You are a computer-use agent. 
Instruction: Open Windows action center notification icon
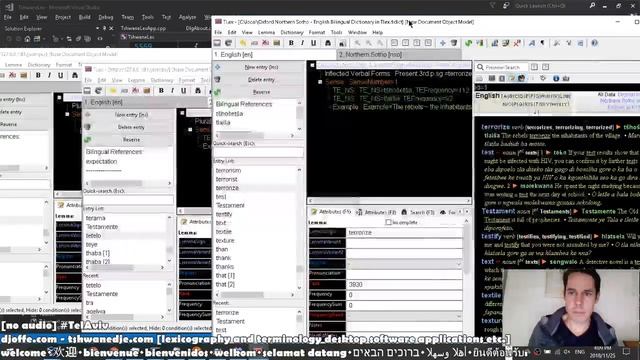coord(627,351)
